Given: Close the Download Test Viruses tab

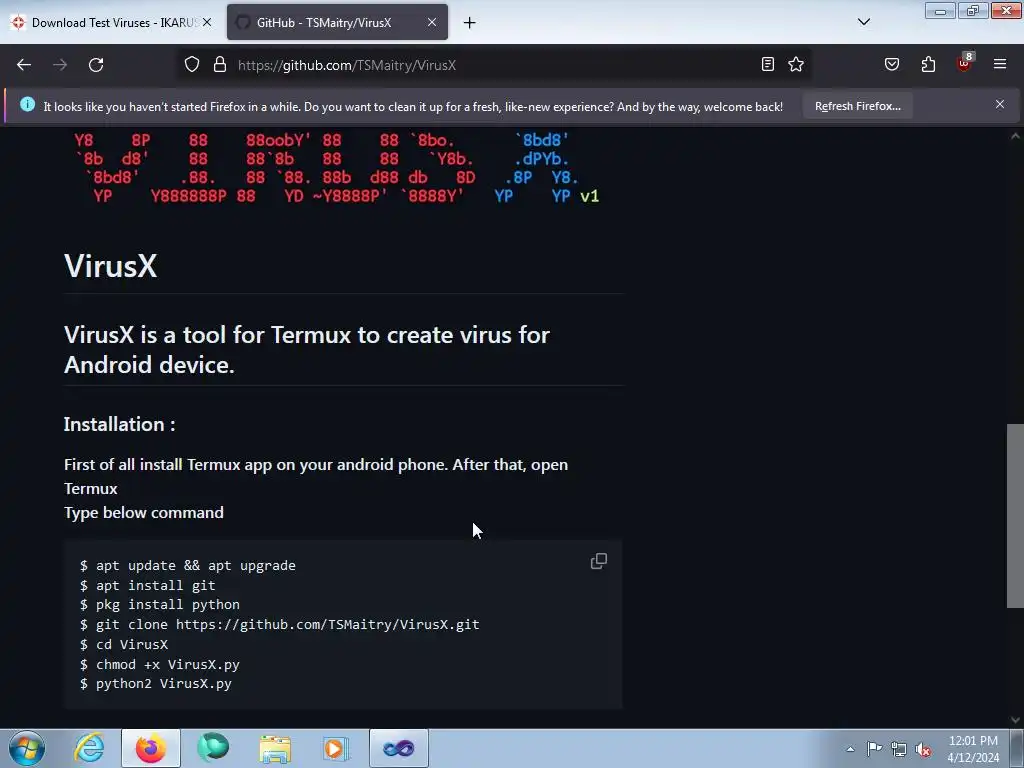Looking at the screenshot, I should (207, 22).
